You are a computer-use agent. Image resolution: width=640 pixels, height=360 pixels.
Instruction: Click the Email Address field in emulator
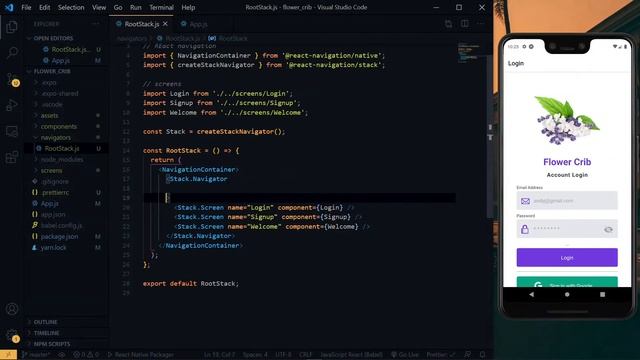point(567,200)
